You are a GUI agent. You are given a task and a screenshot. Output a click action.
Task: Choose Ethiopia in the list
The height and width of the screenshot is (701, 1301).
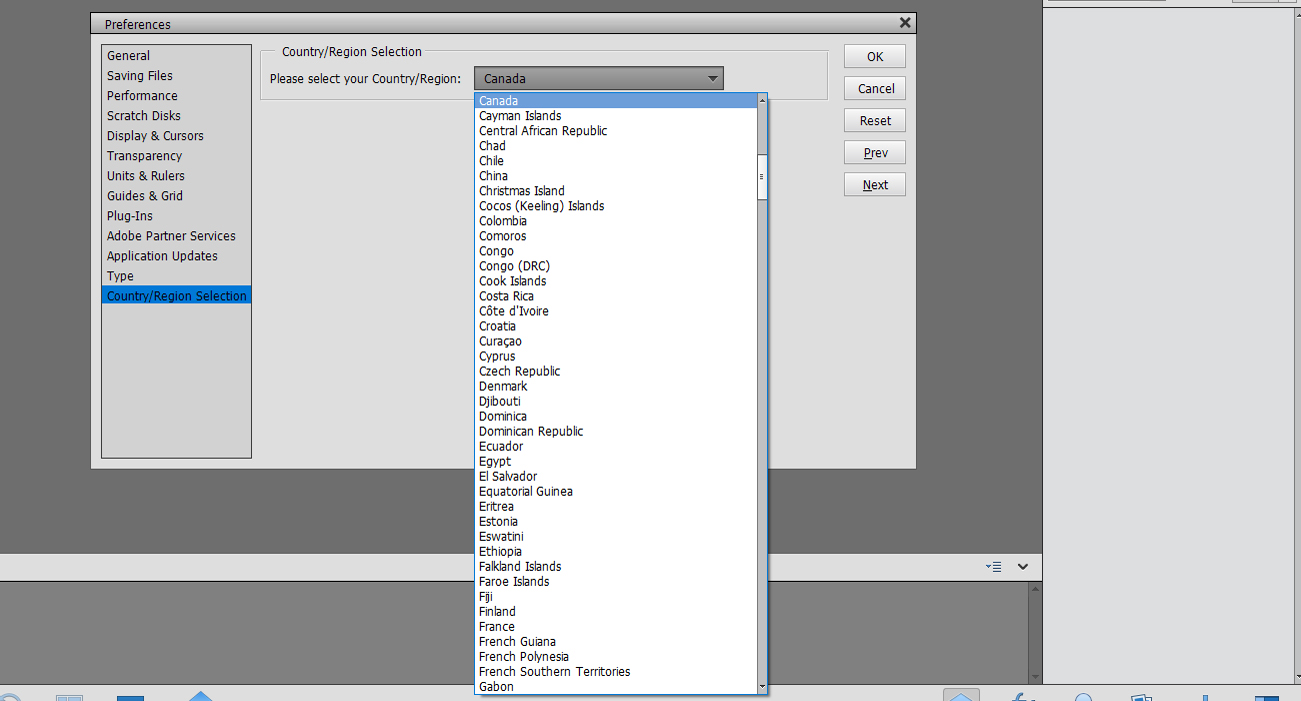(616, 550)
